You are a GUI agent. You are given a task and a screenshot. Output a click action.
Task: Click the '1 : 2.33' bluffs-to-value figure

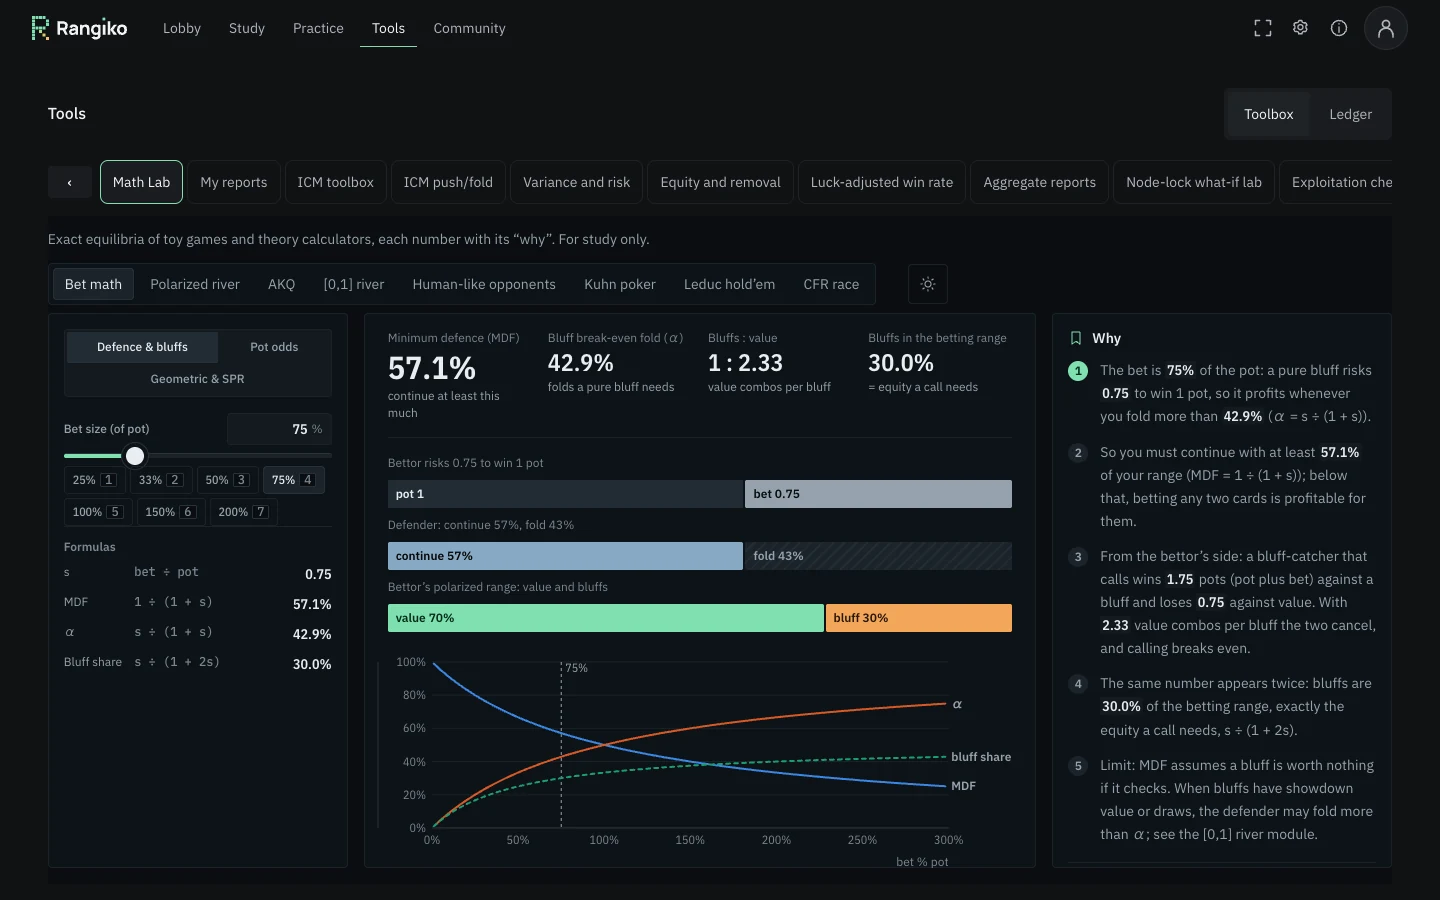coord(745,363)
